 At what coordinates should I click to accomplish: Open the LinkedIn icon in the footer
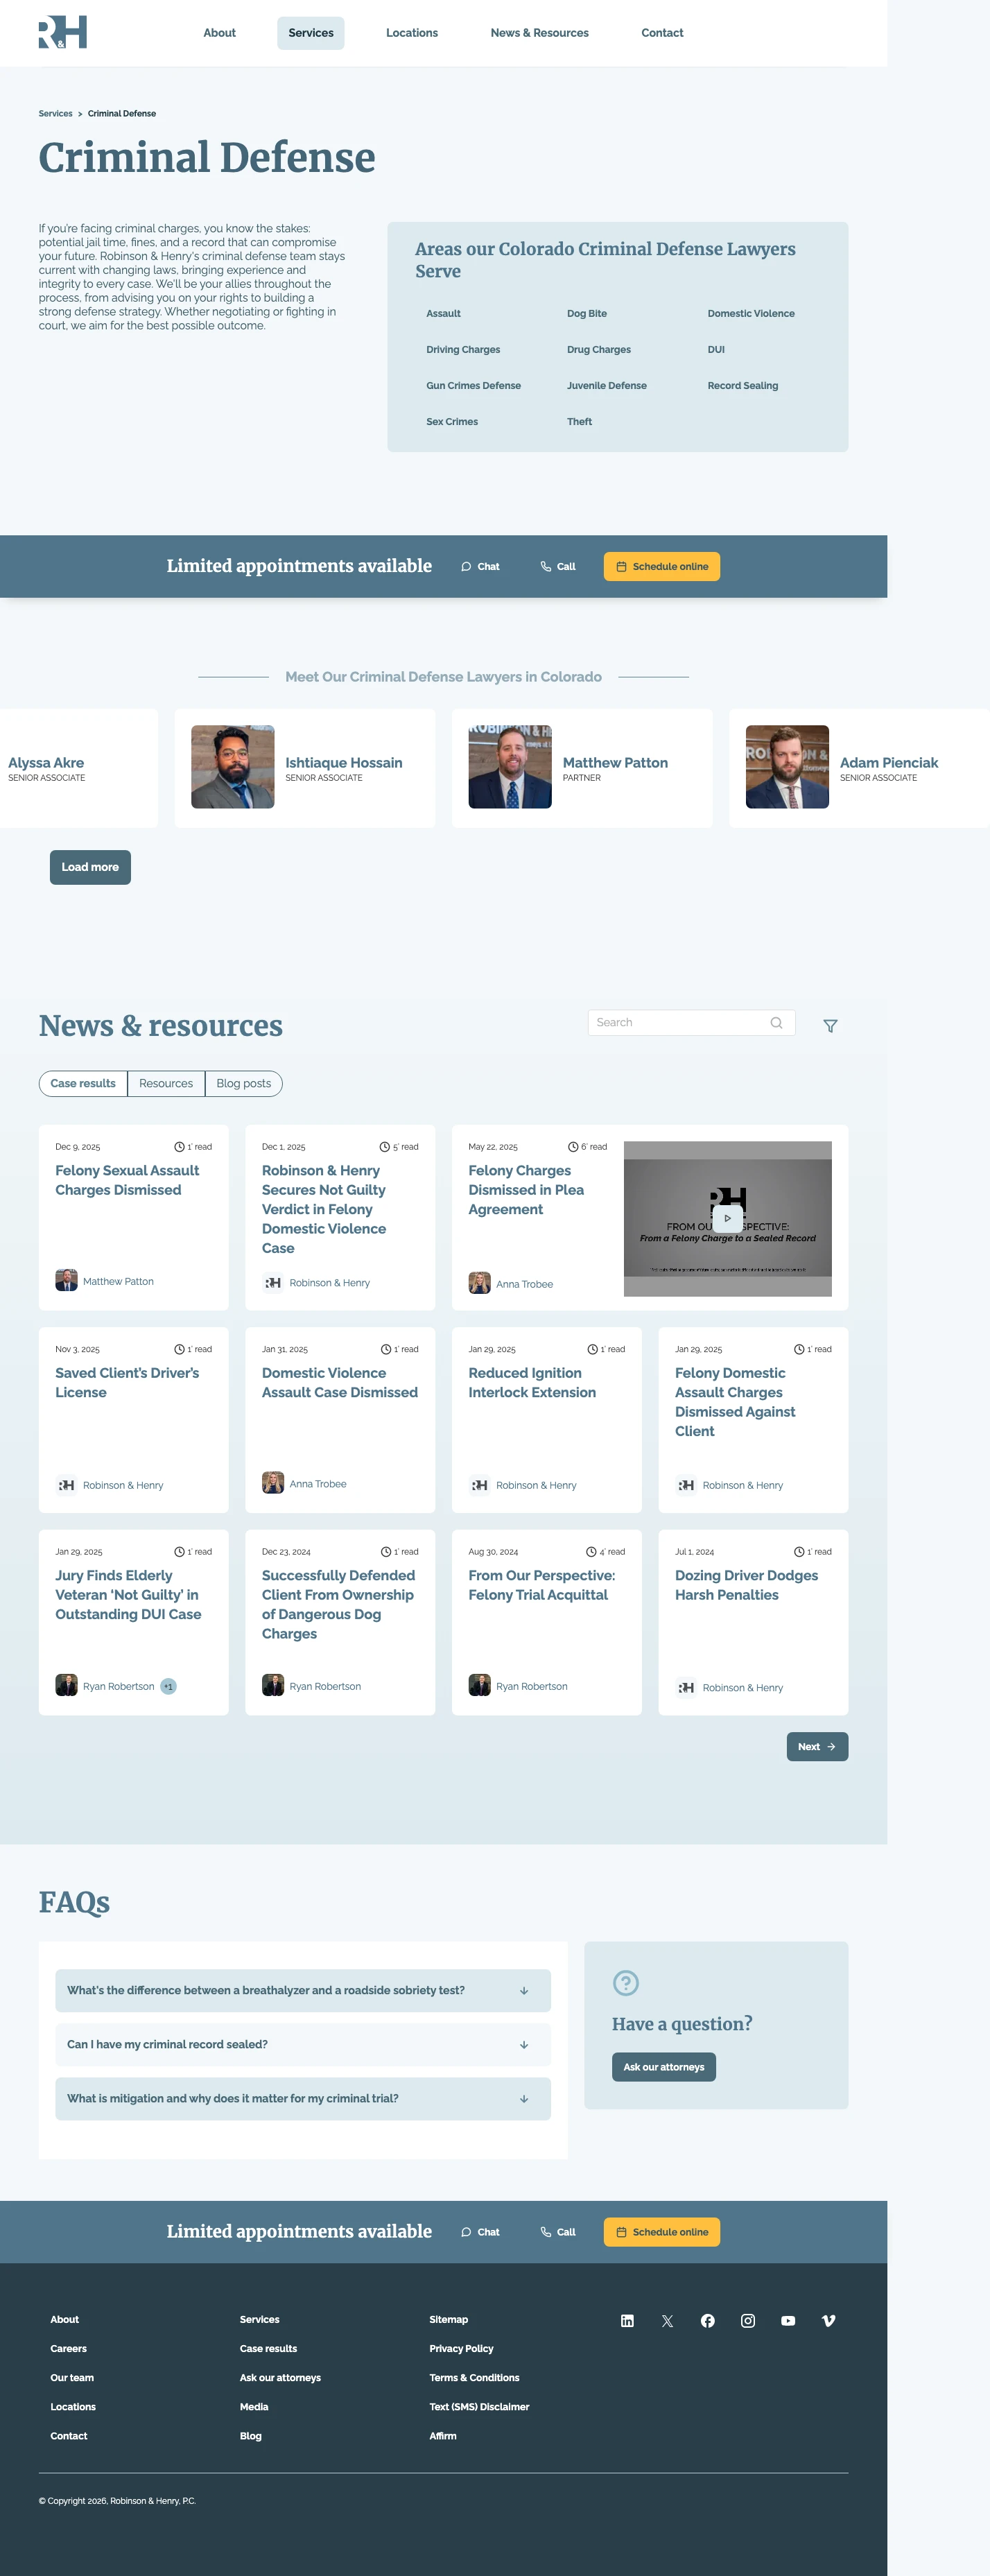[x=627, y=2321]
